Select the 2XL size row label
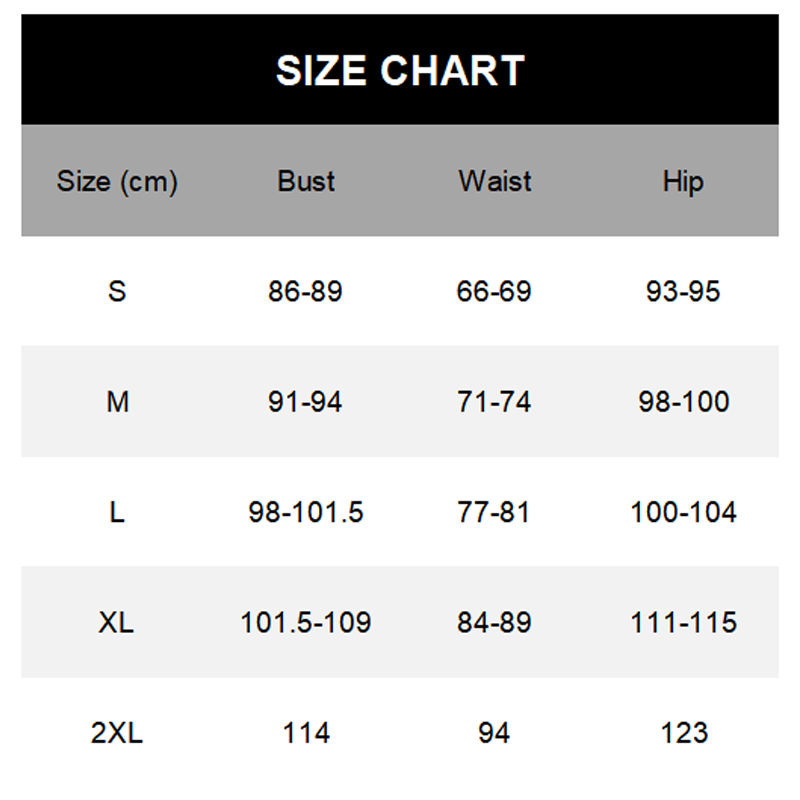Image resolution: width=800 pixels, height=800 pixels. 117,733
